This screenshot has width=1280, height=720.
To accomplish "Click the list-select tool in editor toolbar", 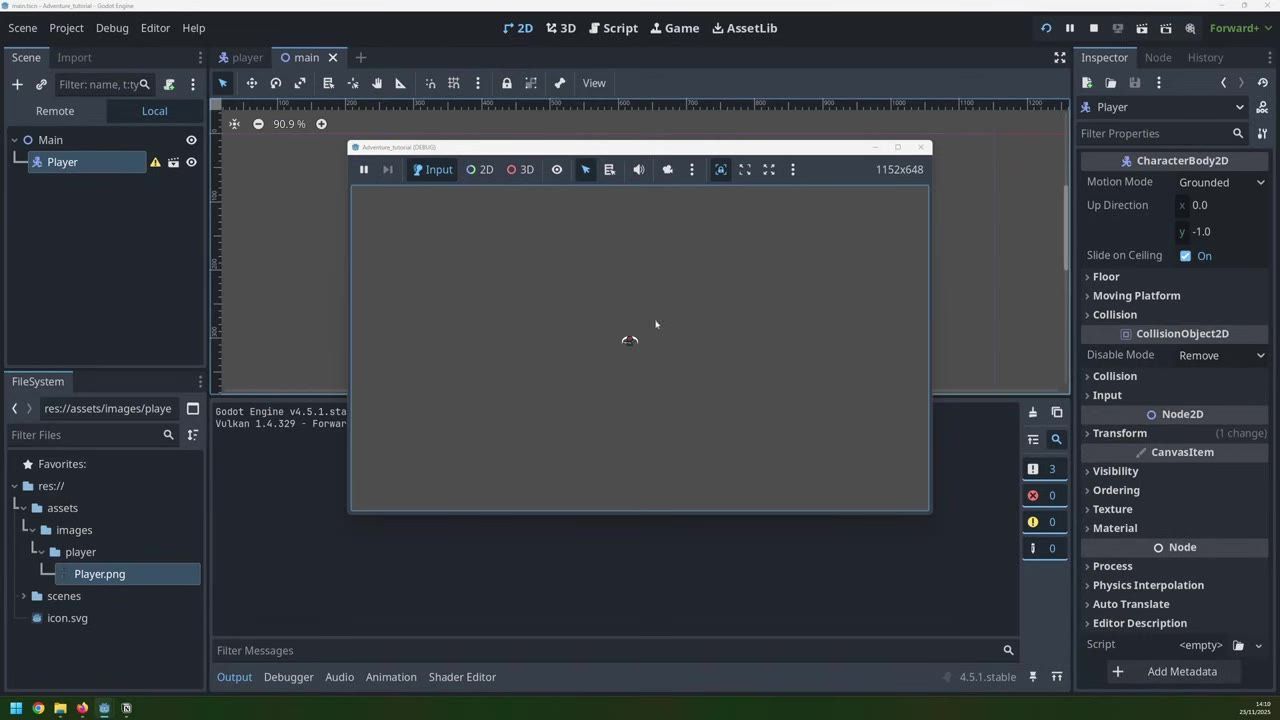I will [328, 83].
